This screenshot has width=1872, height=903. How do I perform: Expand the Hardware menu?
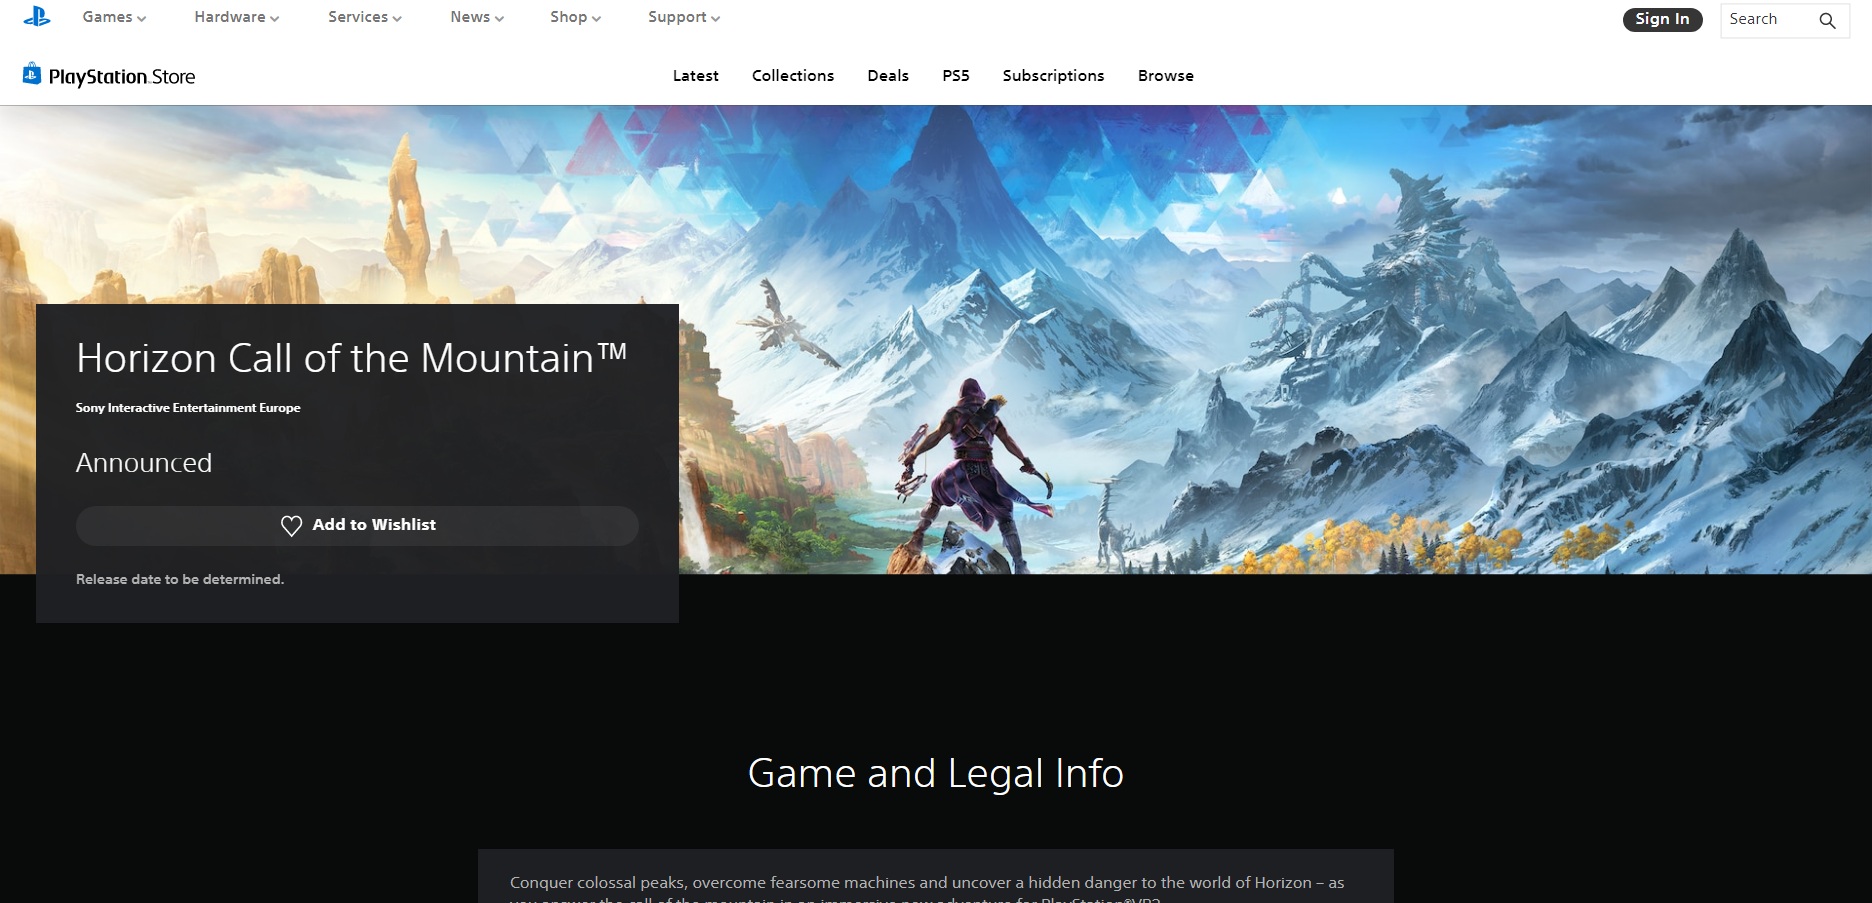(x=237, y=17)
